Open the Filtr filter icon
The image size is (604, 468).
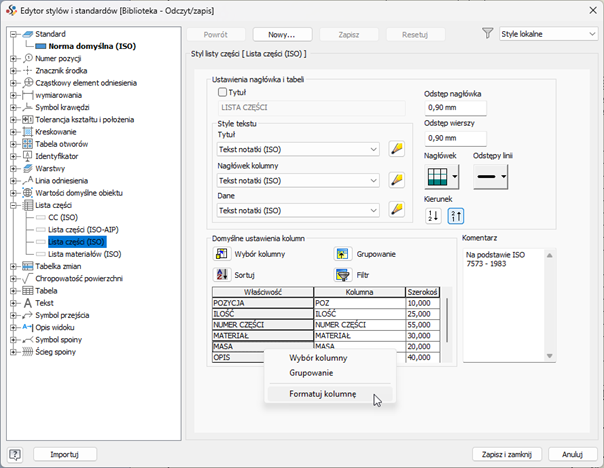[342, 274]
